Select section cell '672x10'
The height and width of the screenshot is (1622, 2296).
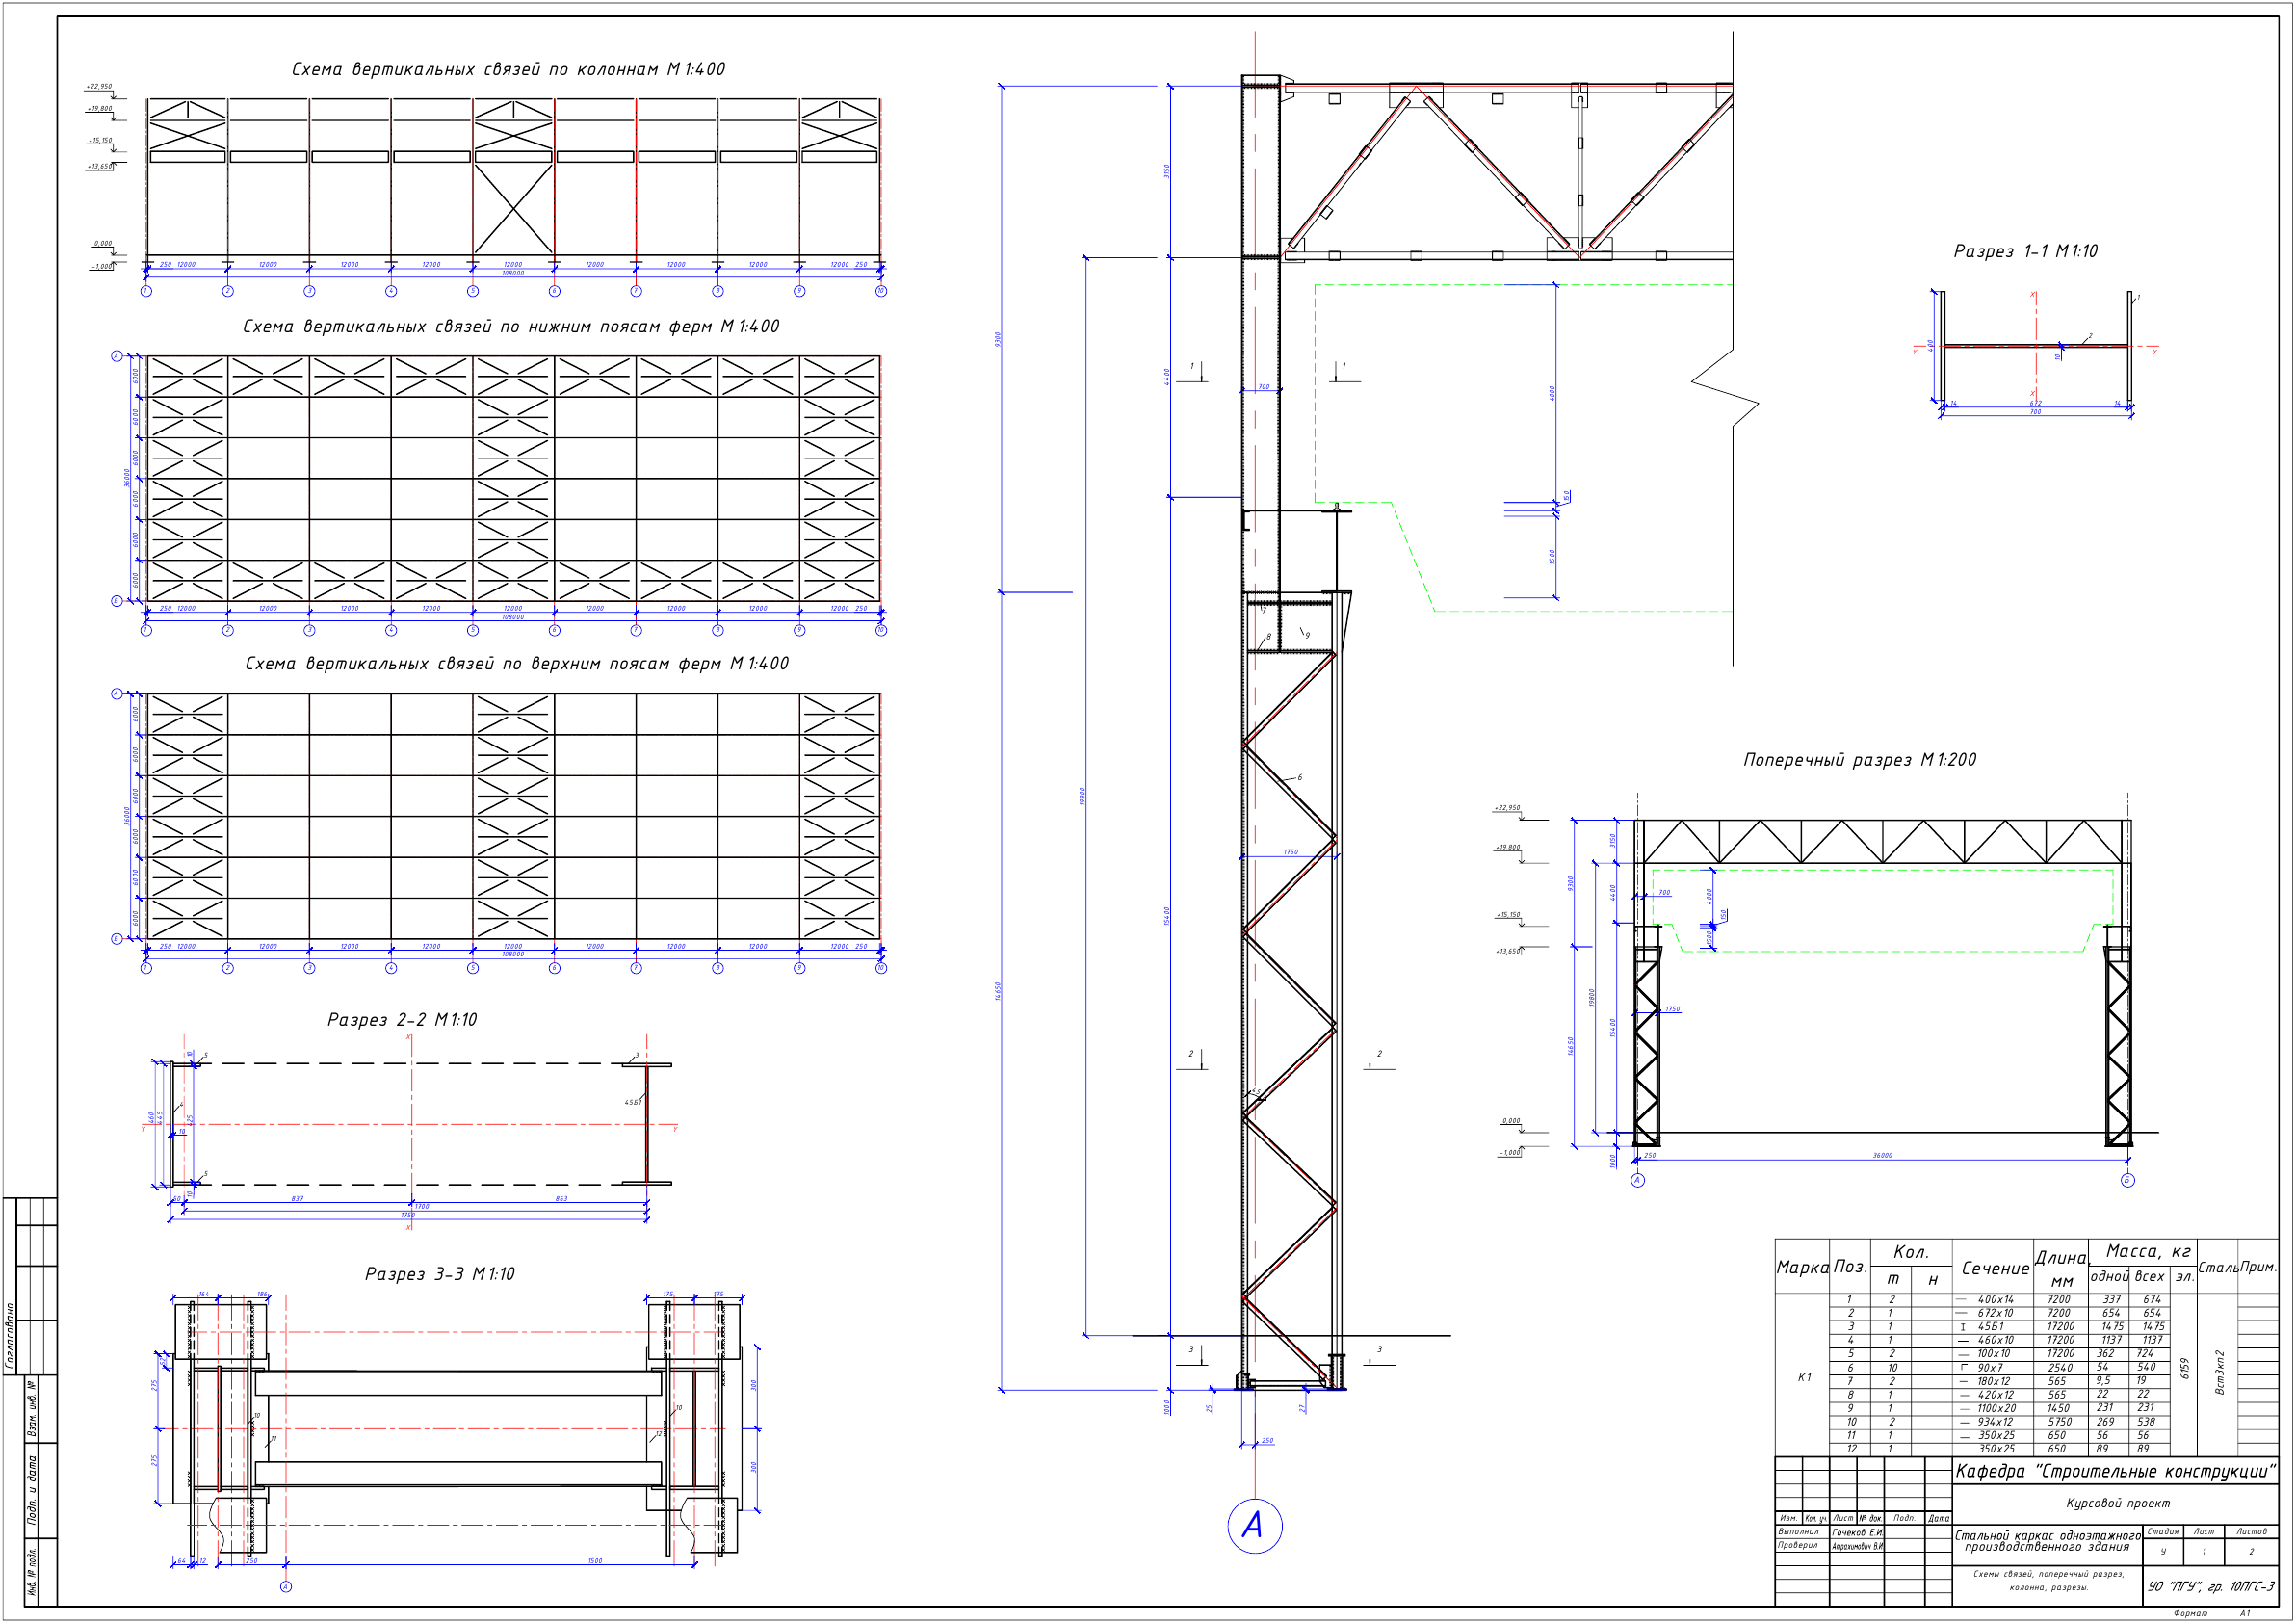click(1996, 1313)
